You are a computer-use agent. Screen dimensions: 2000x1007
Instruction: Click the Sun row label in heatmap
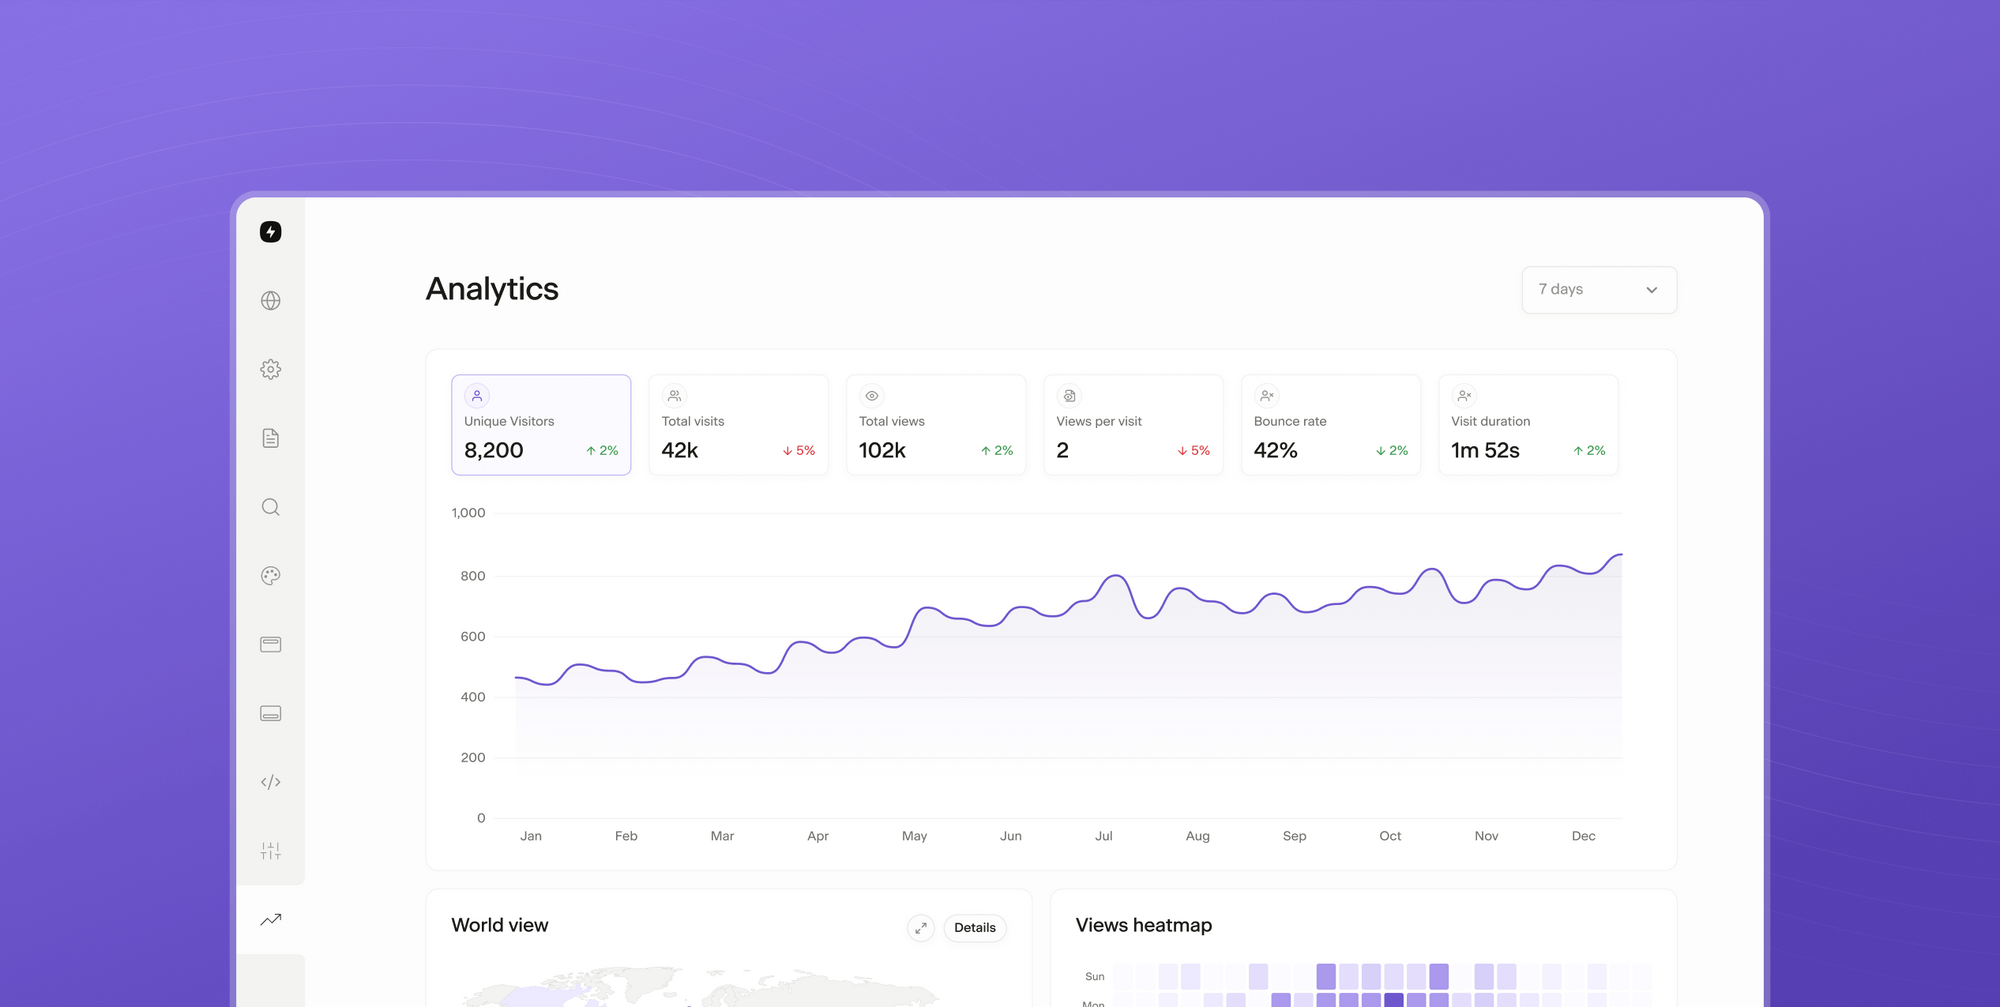pyautogui.click(x=1095, y=977)
